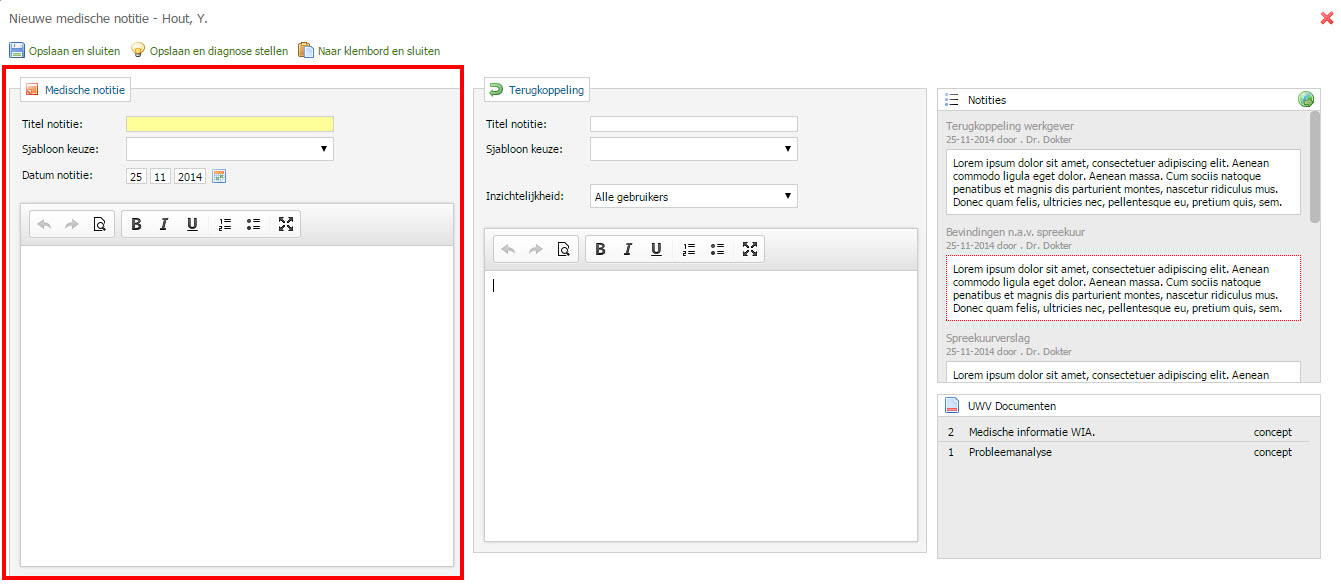Open Medische informatie WIA document

point(1031,432)
